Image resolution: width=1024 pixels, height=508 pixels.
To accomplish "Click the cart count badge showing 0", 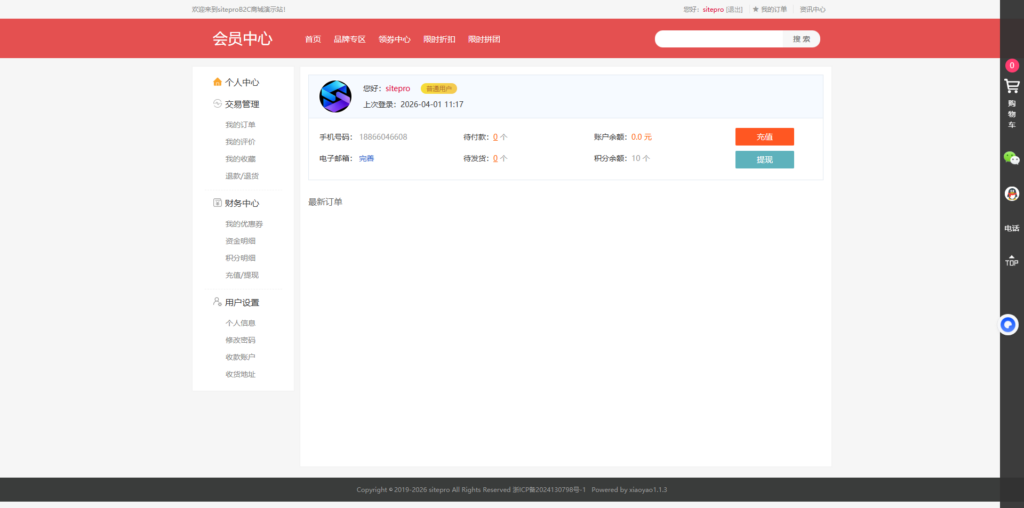I will point(1012,65).
